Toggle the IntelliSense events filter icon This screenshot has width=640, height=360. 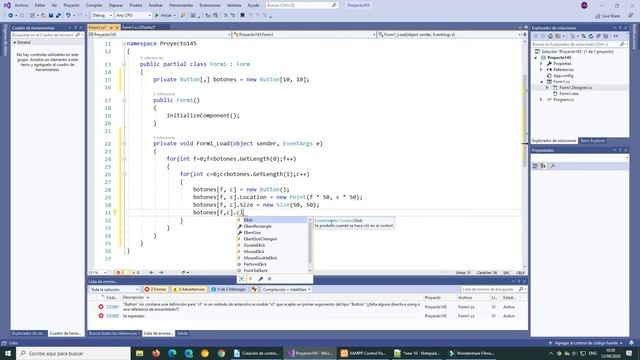click(x=251, y=279)
